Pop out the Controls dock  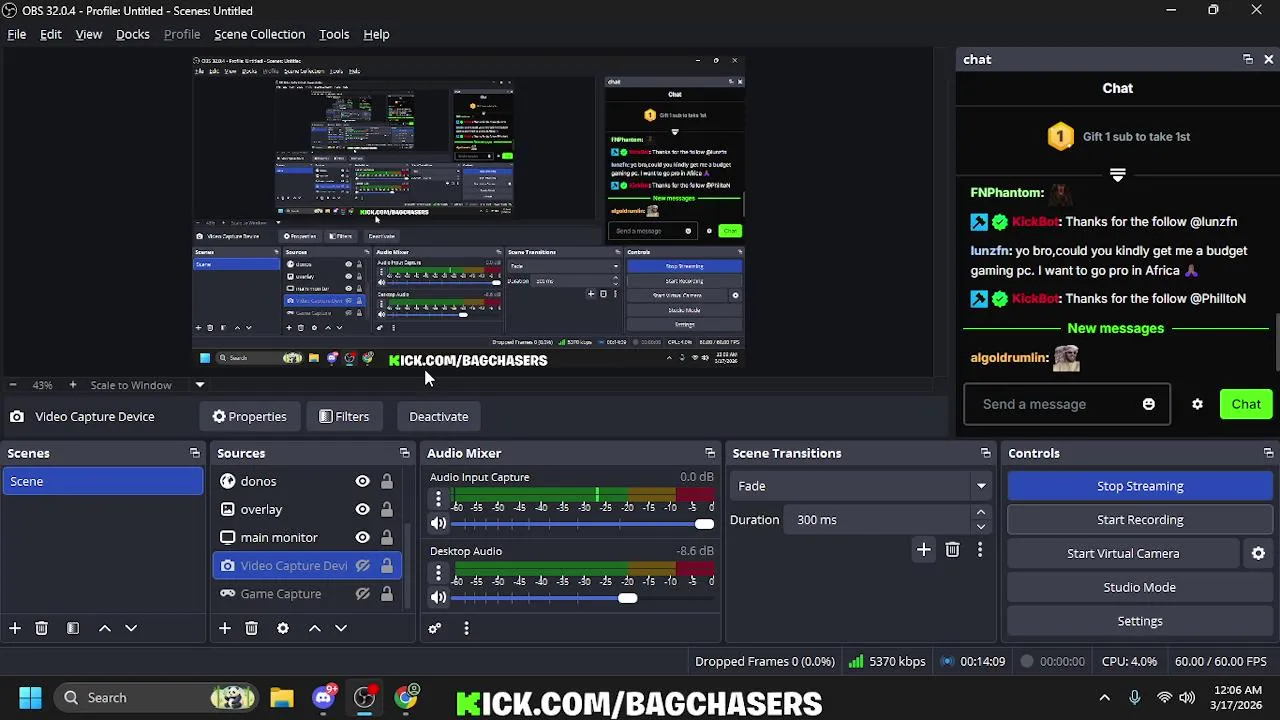(x=1268, y=453)
